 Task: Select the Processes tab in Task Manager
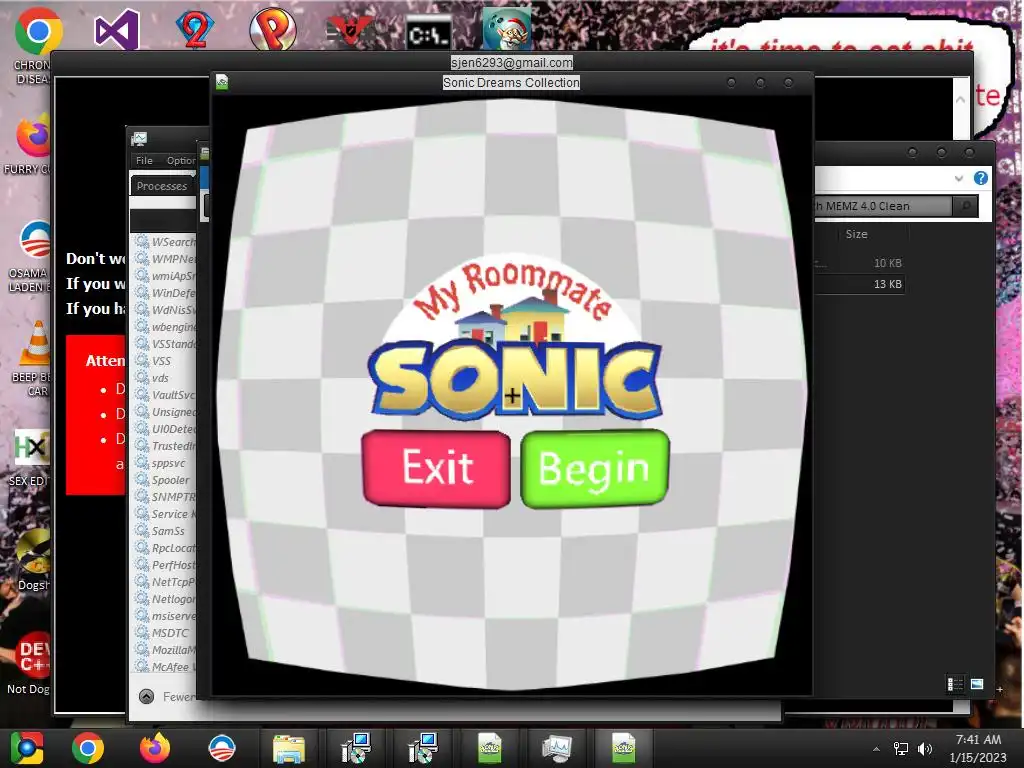pos(163,186)
